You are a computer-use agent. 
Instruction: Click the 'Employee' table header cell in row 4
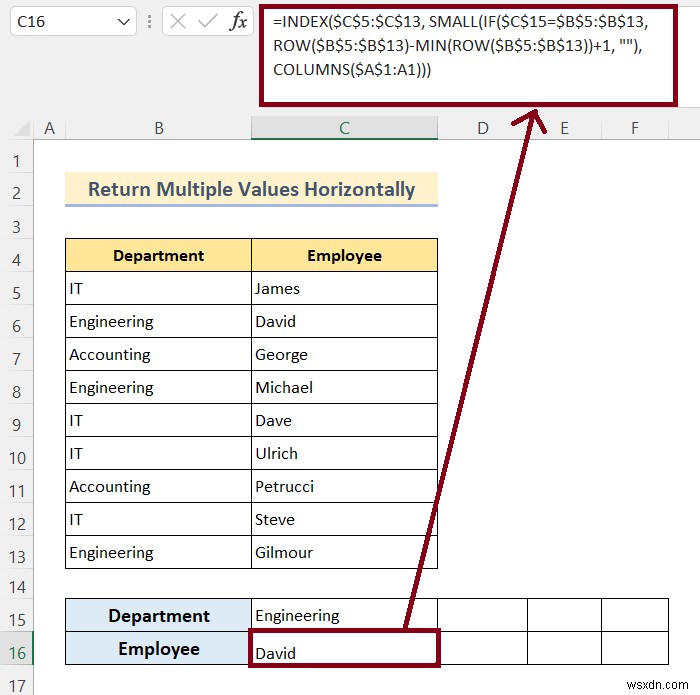pyautogui.click(x=344, y=255)
